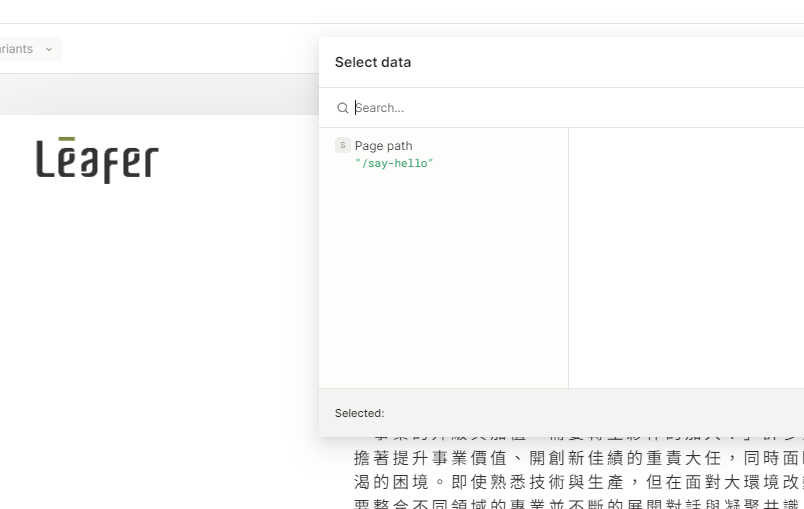This screenshot has width=804, height=509.
Task: Click the Leafer logo on the canvas
Action: coord(97,160)
